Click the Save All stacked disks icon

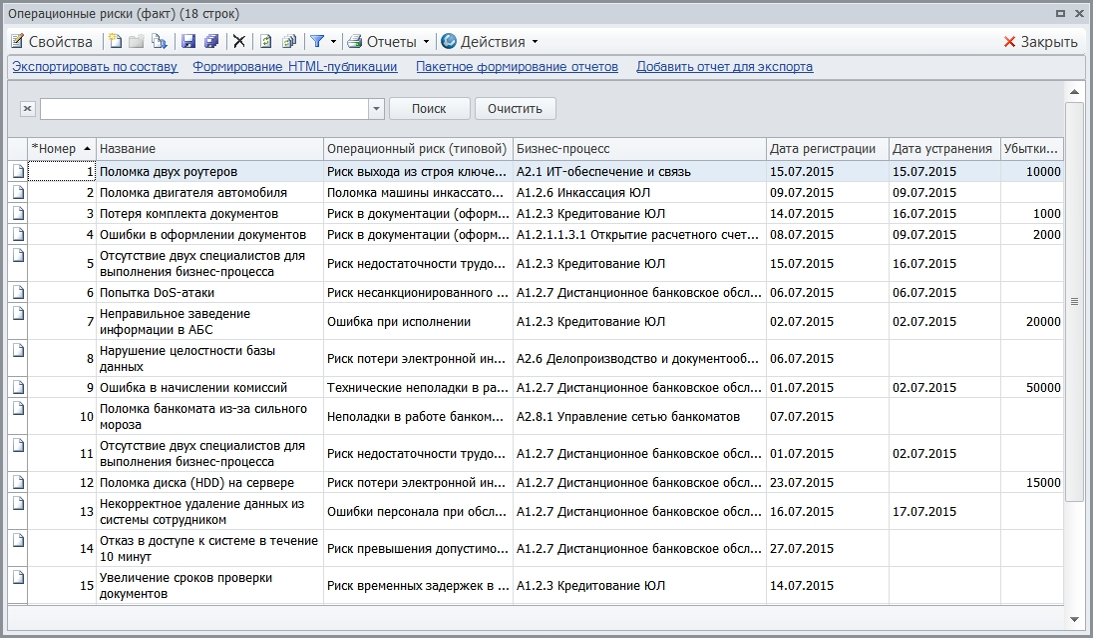pyautogui.click(x=211, y=42)
